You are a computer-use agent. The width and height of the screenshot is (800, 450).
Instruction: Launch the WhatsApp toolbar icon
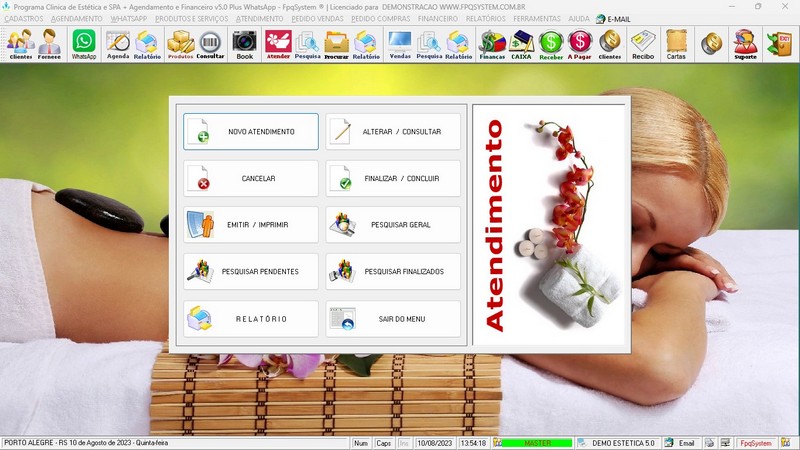point(84,44)
